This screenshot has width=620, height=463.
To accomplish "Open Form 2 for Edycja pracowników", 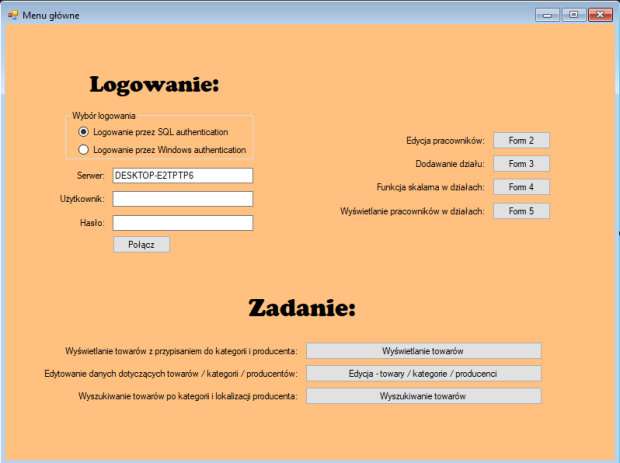I will pos(521,140).
